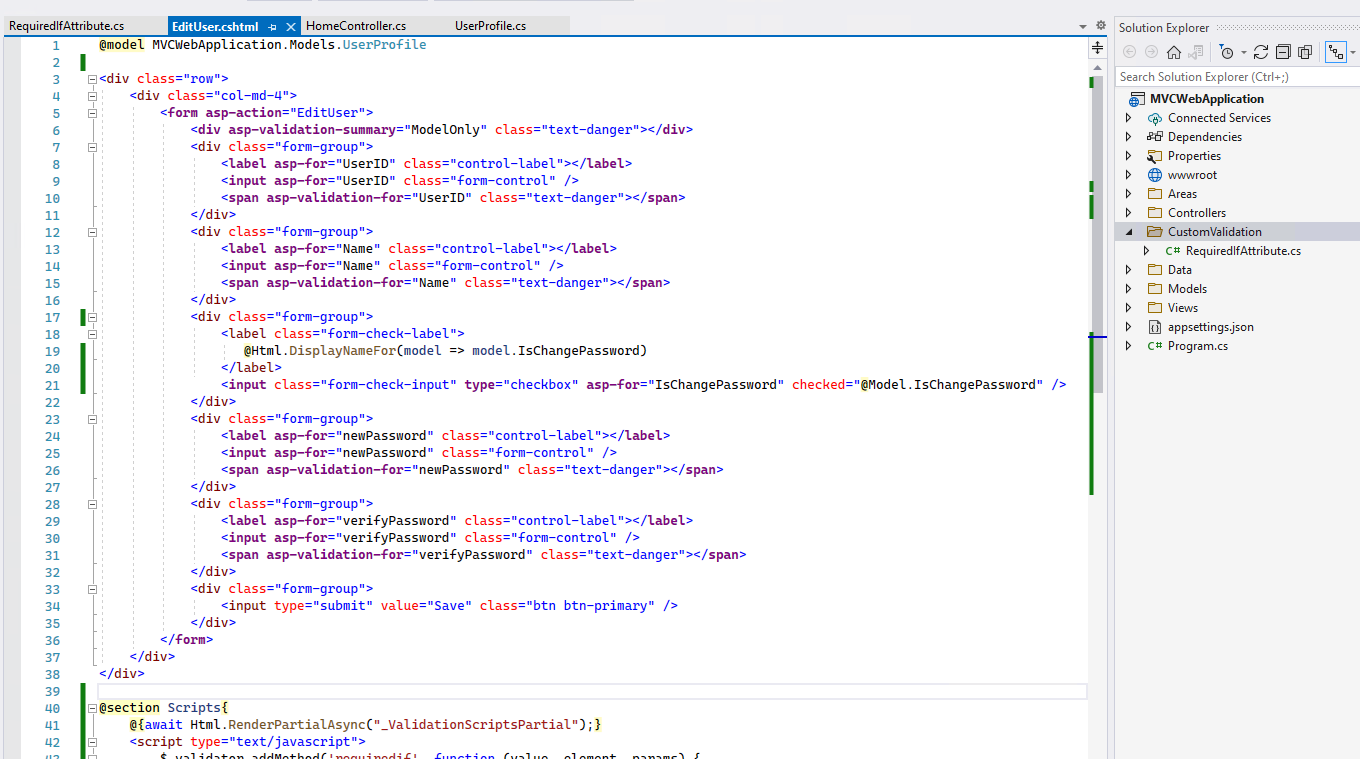Click the Back navigation arrow in Solution Explorer

click(x=1130, y=52)
